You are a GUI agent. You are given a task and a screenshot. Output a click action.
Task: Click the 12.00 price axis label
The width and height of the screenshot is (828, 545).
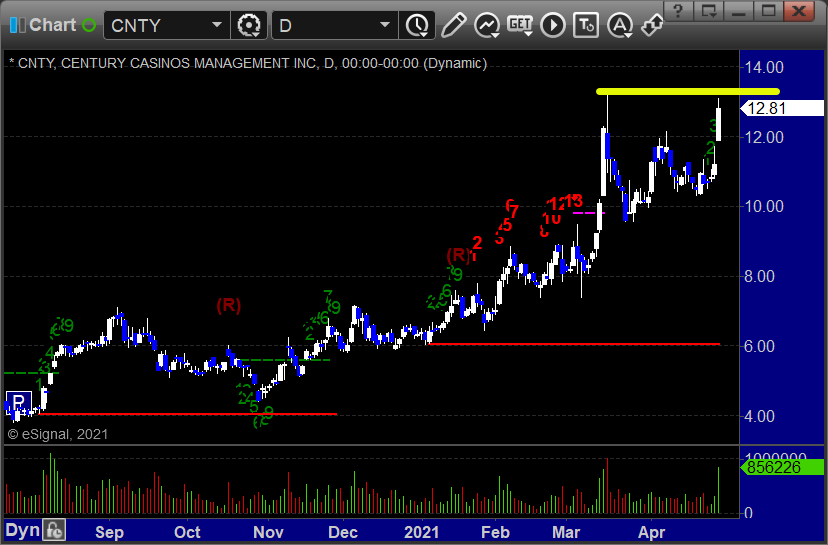(x=764, y=137)
